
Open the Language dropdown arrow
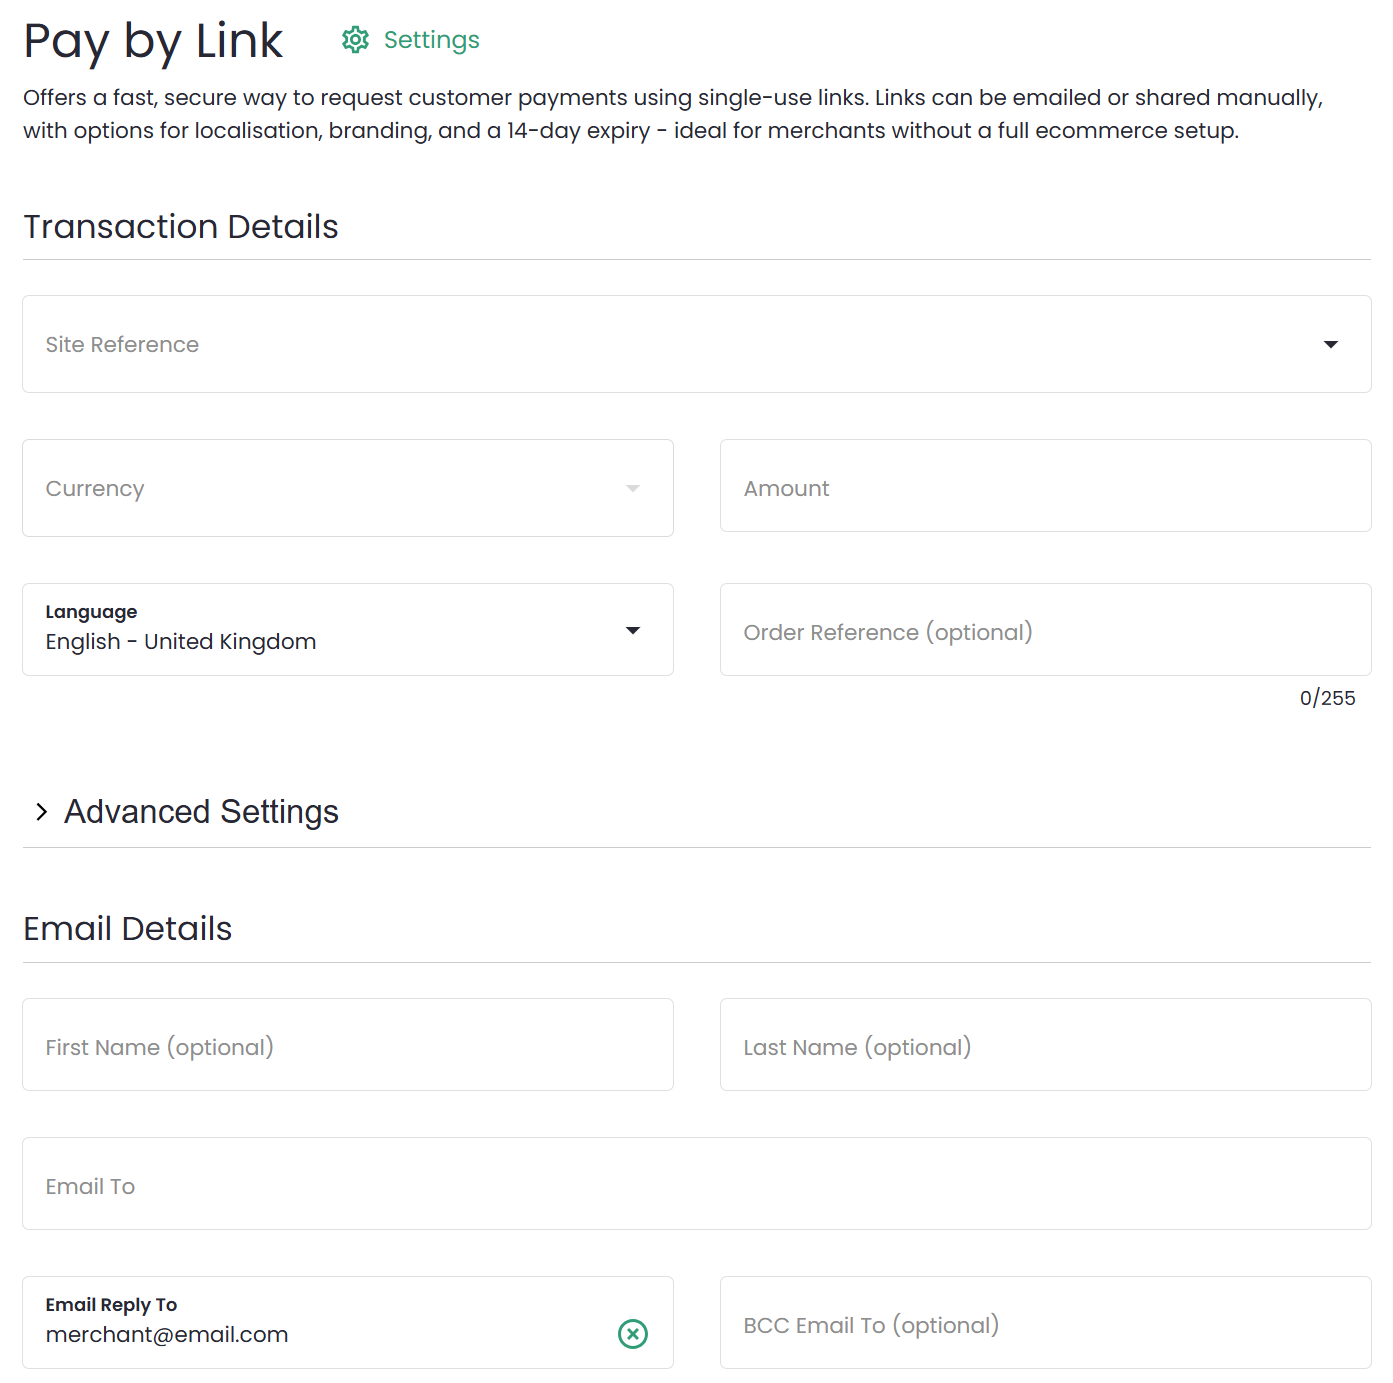[632, 630]
